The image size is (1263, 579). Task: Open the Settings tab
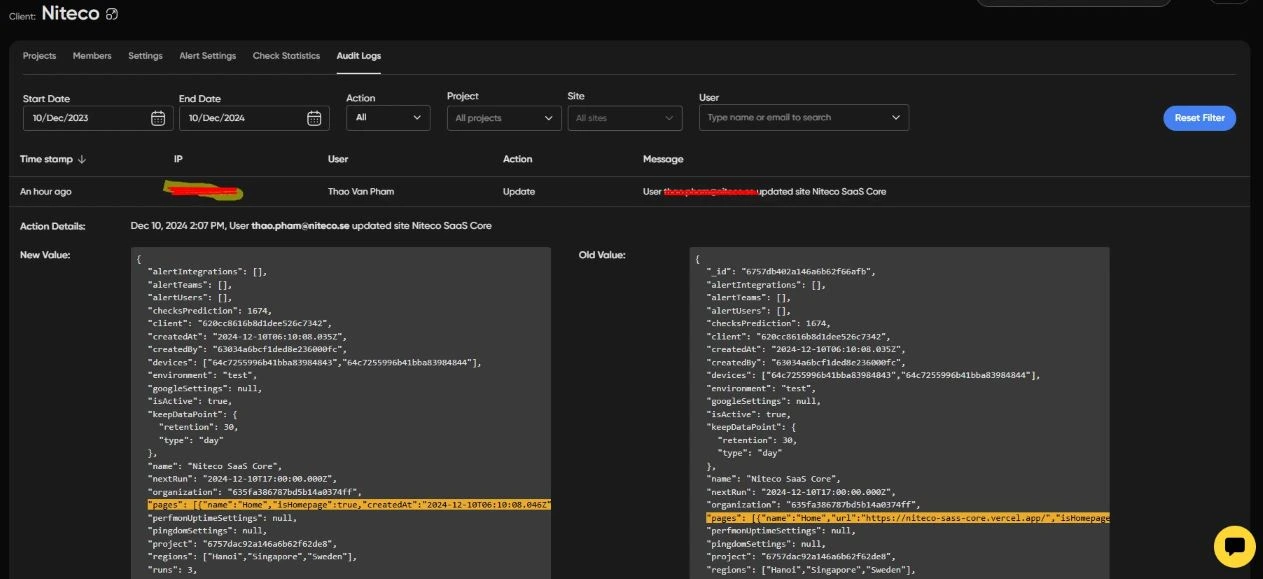click(x=145, y=56)
